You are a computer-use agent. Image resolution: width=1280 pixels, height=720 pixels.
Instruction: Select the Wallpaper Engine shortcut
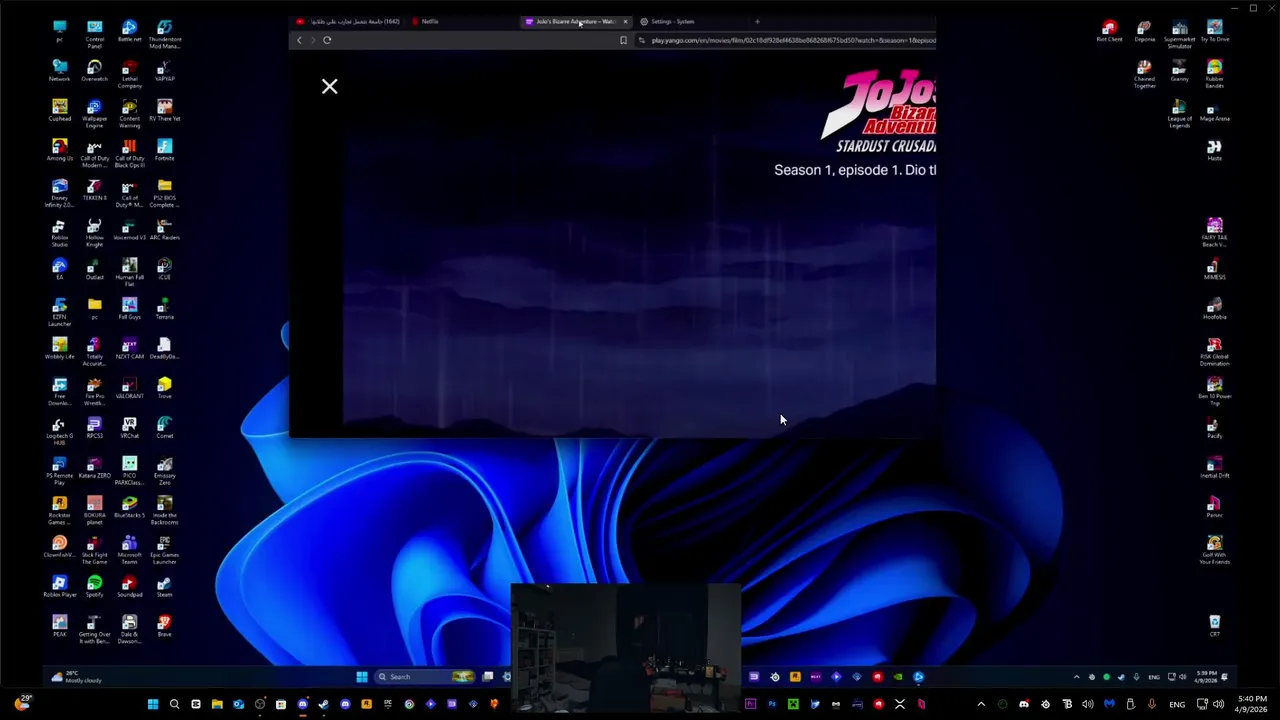pos(94,114)
